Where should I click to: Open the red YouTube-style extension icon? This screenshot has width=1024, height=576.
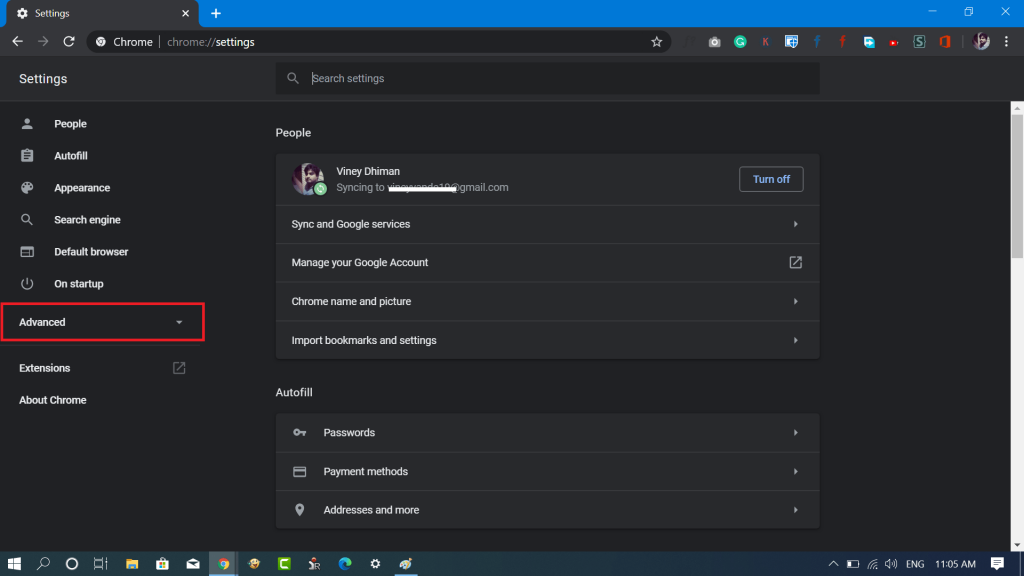click(893, 42)
